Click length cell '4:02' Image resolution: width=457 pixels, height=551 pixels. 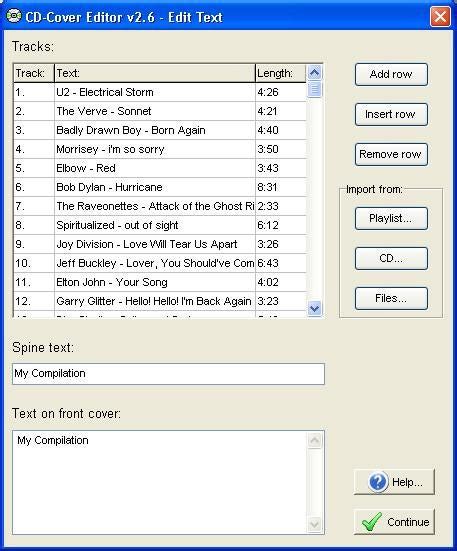coord(281,282)
